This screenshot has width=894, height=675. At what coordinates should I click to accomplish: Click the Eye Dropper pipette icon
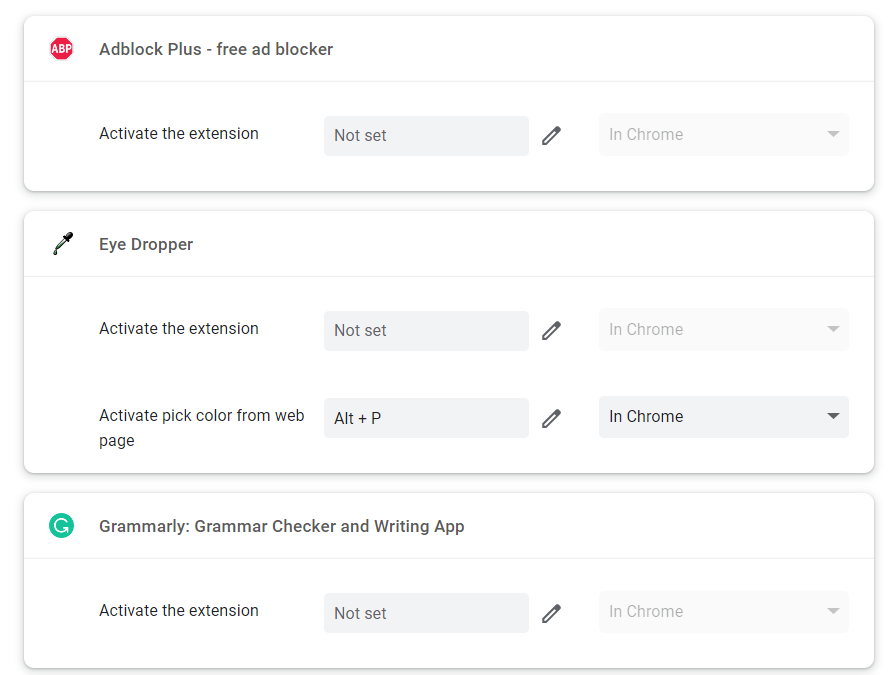click(x=63, y=243)
